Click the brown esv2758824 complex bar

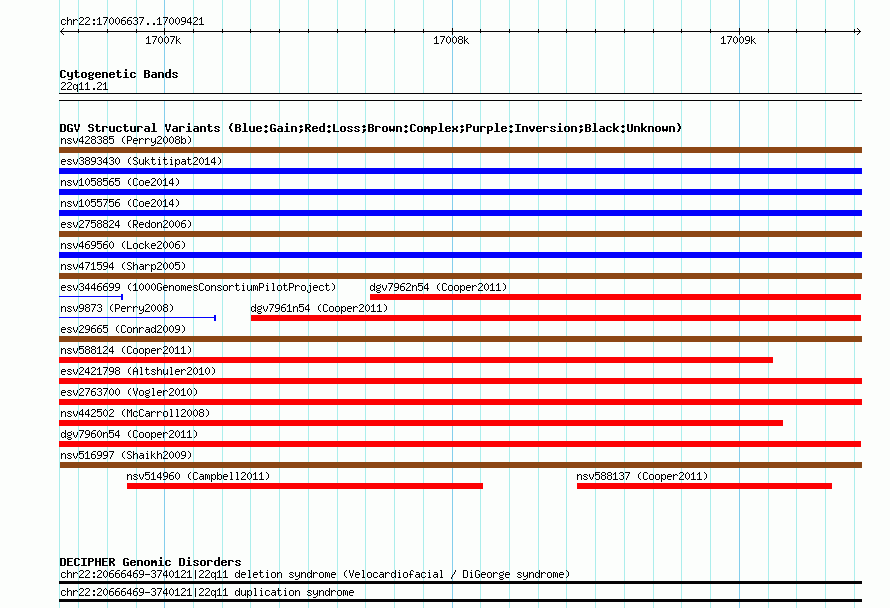[460, 234]
